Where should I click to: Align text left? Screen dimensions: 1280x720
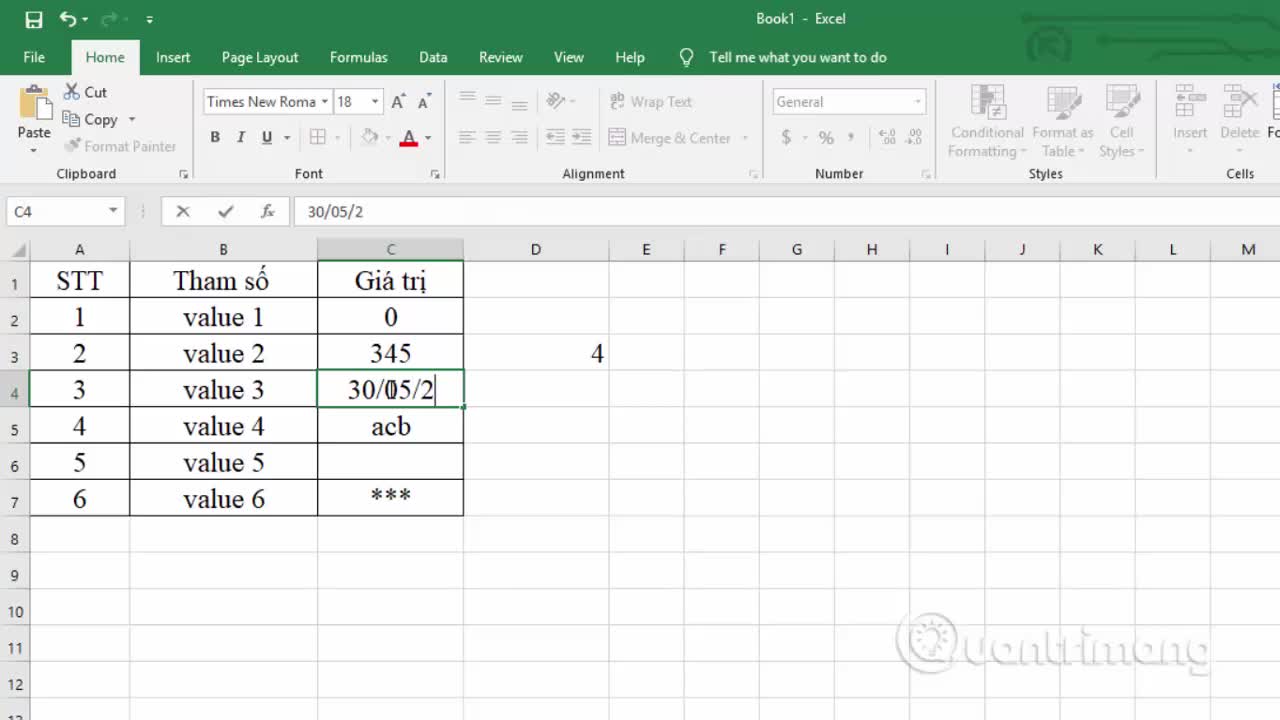point(467,138)
